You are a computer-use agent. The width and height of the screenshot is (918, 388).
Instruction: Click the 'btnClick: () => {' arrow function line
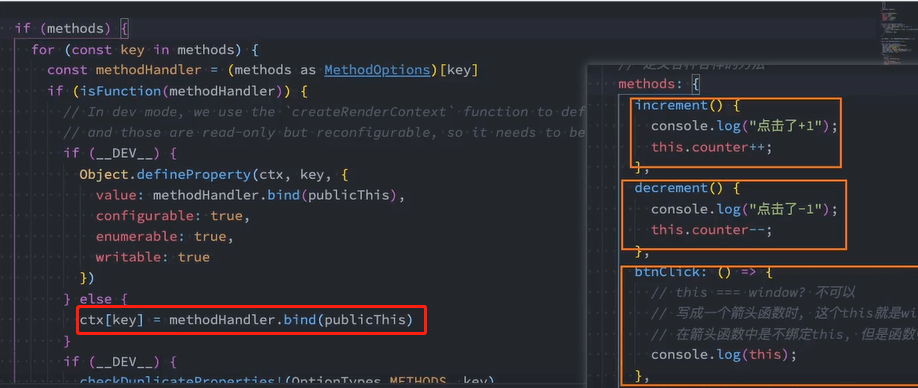704,272
